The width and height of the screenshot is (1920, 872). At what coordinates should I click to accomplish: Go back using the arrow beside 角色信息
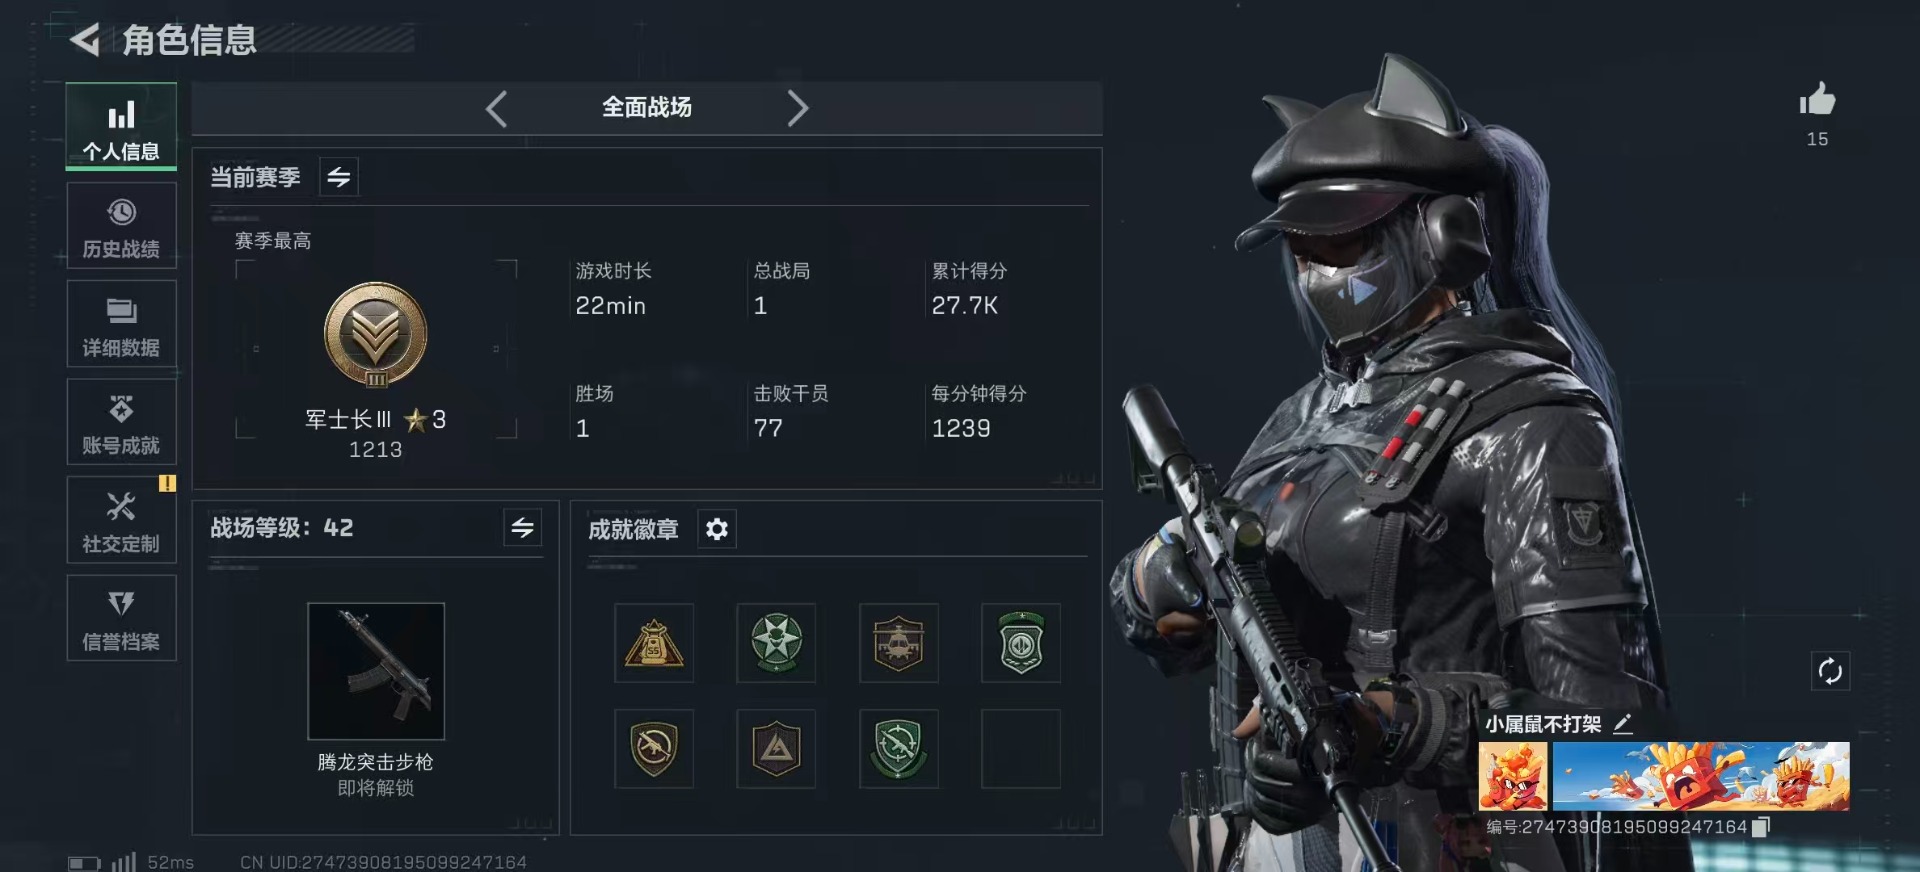pos(85,40)
